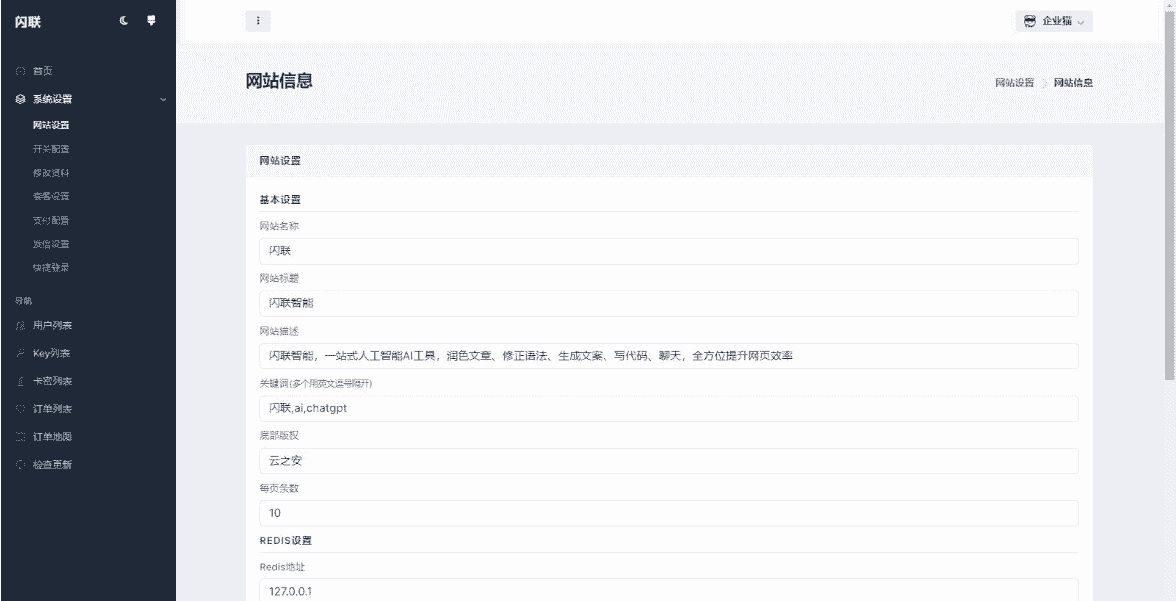Click the 导航 sidebar section label
The image size is (1176, 601).
coord(23,301)
